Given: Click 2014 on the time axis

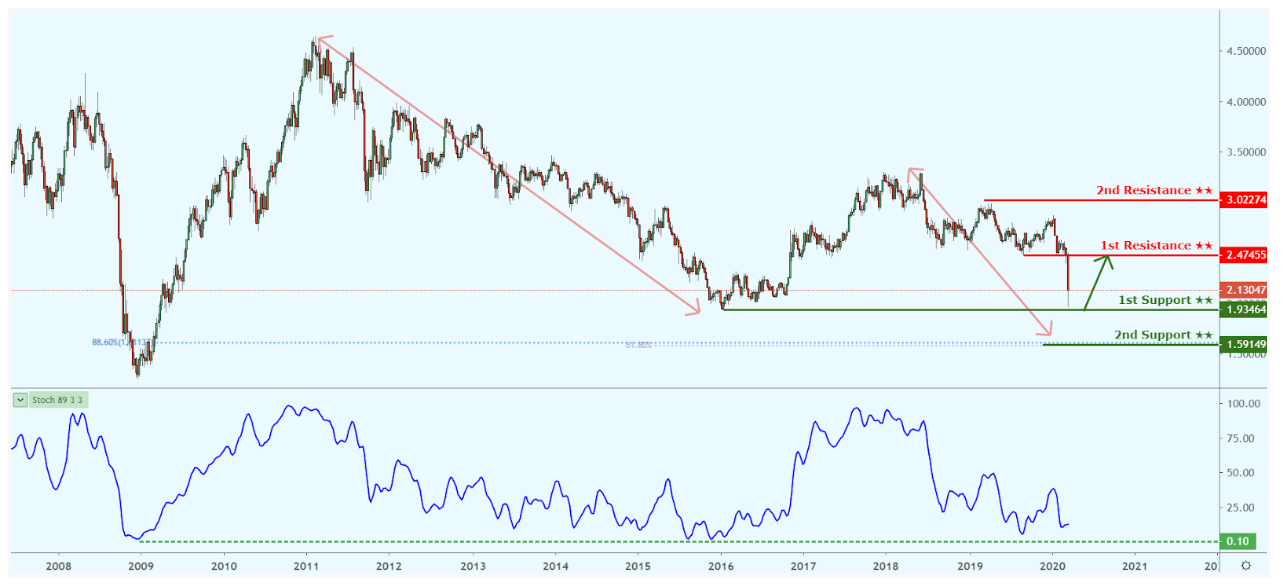Looking at the screenshot, I should (555, 566).
